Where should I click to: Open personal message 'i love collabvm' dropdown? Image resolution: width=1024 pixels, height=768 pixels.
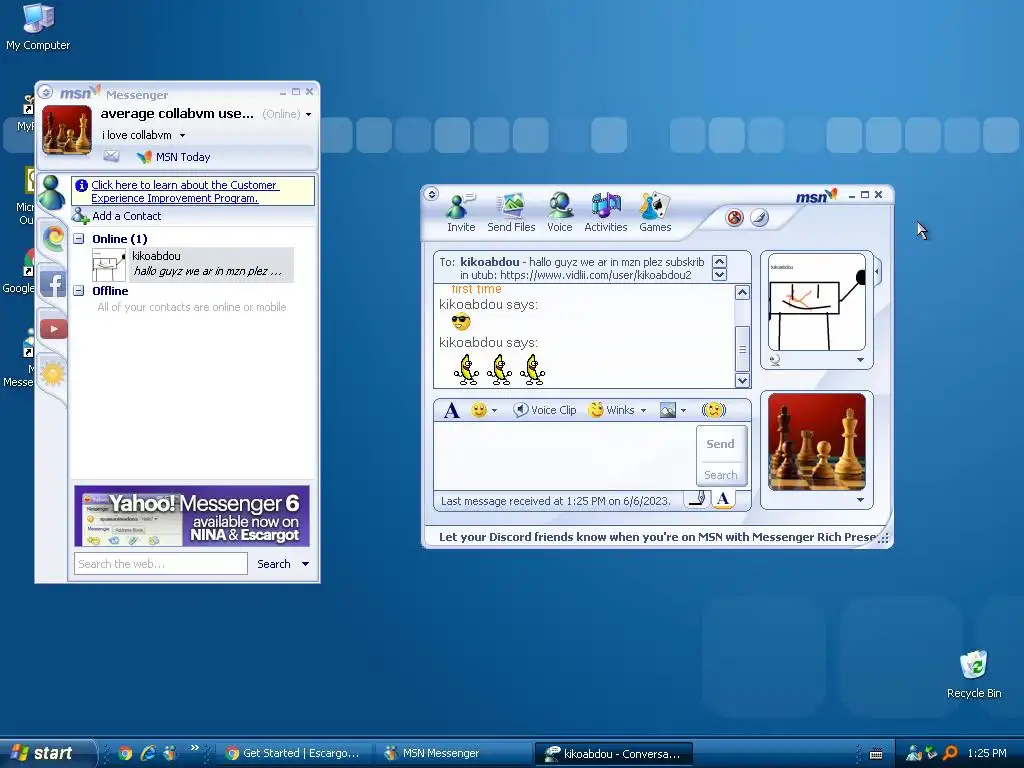pos(182,136)
